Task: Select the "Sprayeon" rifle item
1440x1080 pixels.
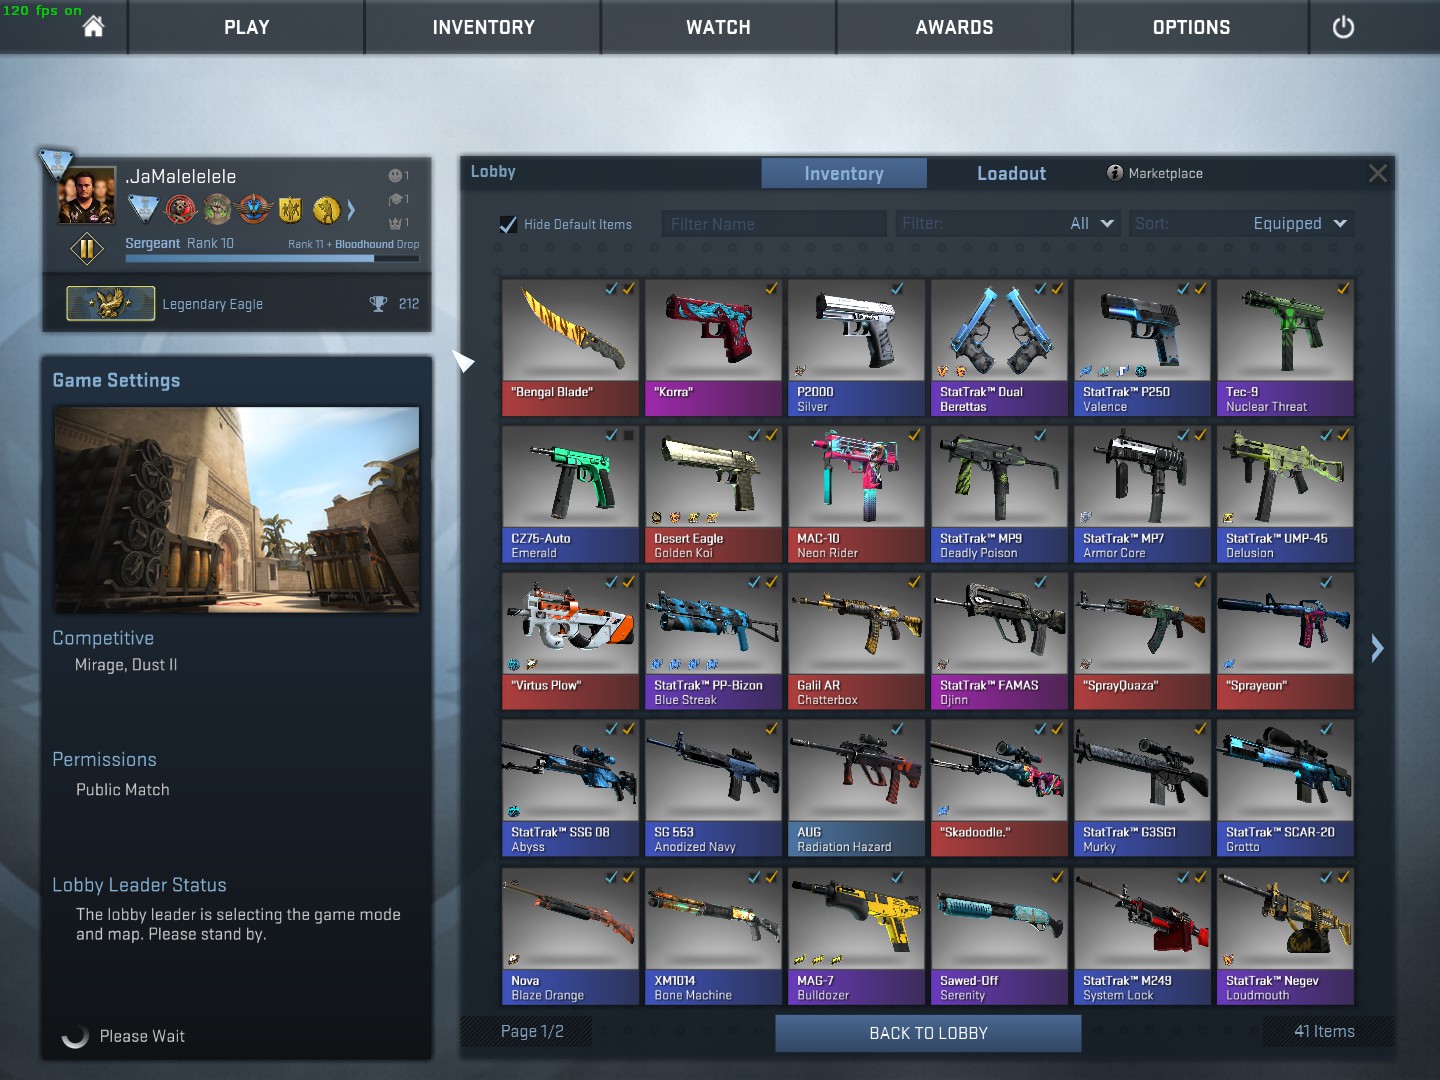Action: click(x=1285, y=641)
